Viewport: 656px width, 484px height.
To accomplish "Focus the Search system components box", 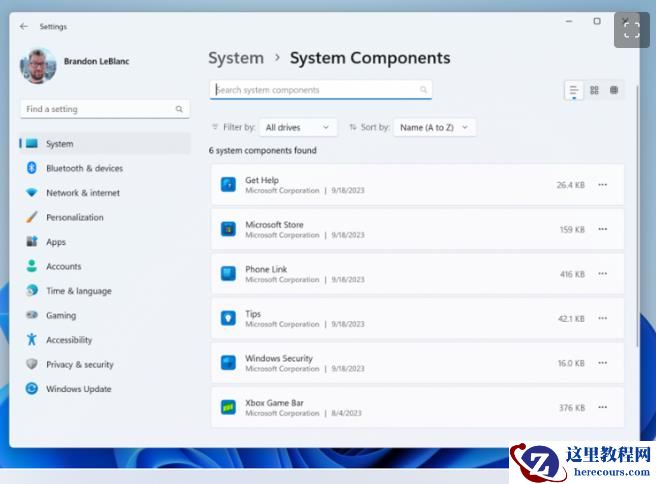I will coord(320,90).
